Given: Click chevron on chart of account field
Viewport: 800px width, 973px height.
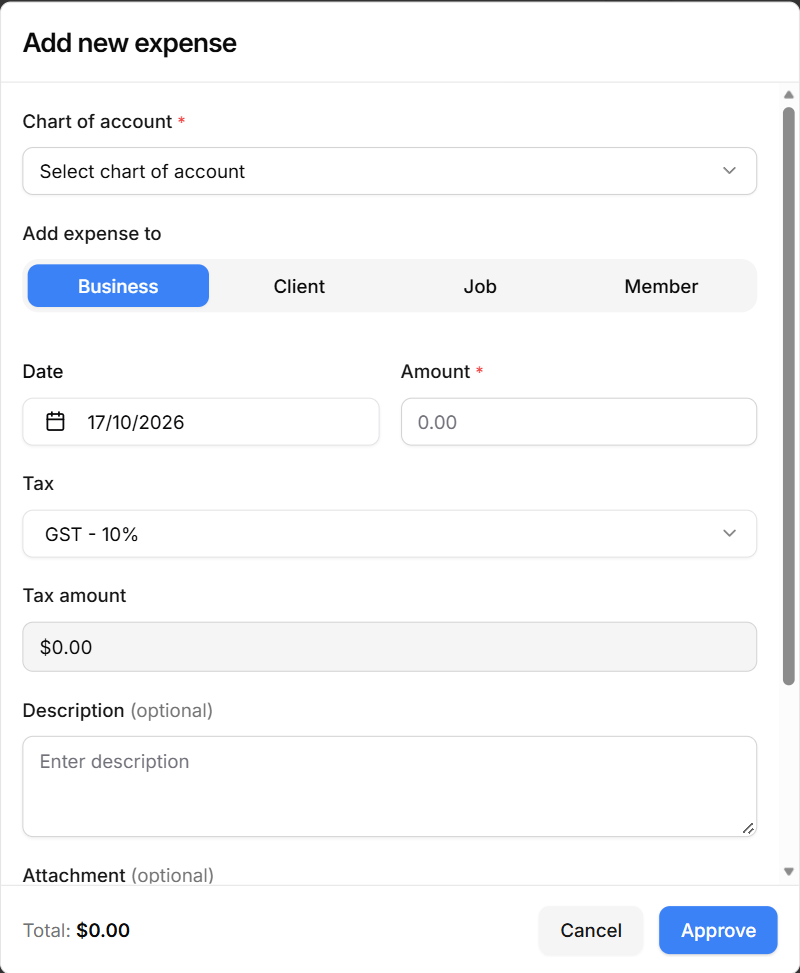Looking at the screenshot, I should point(729,171).
